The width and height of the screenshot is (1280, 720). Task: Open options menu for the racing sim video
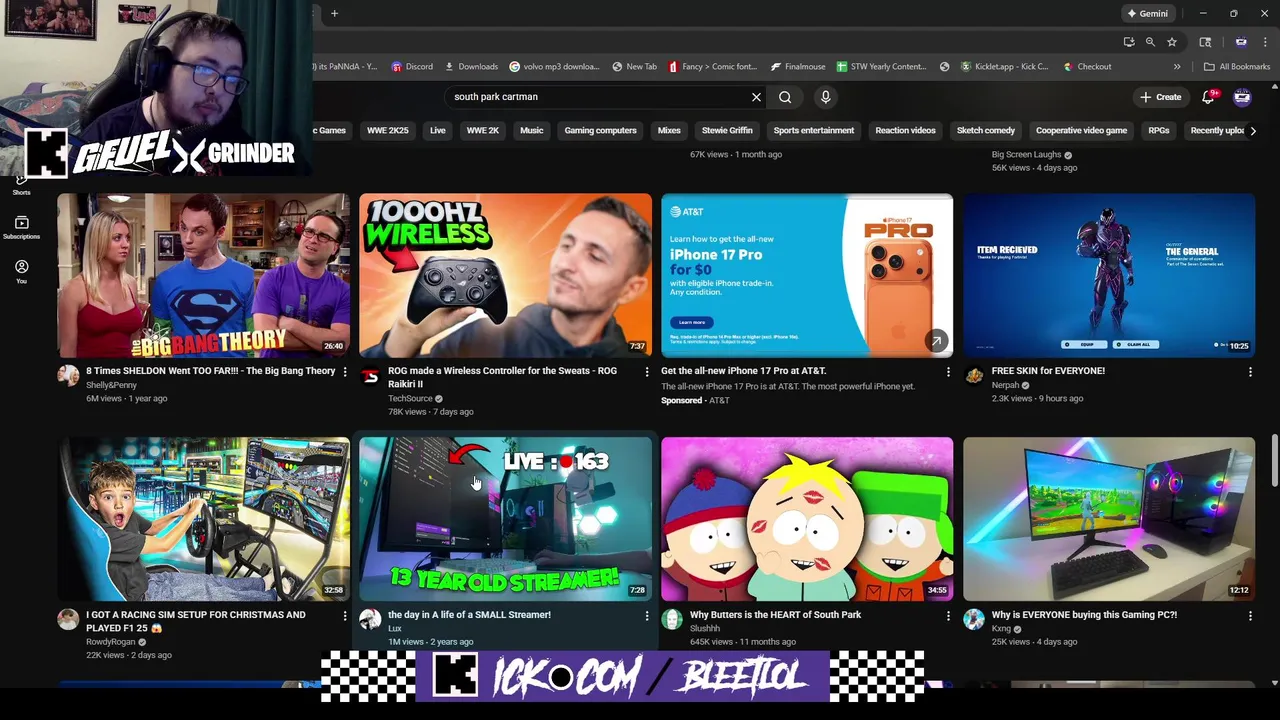click(x=345, y=616)
